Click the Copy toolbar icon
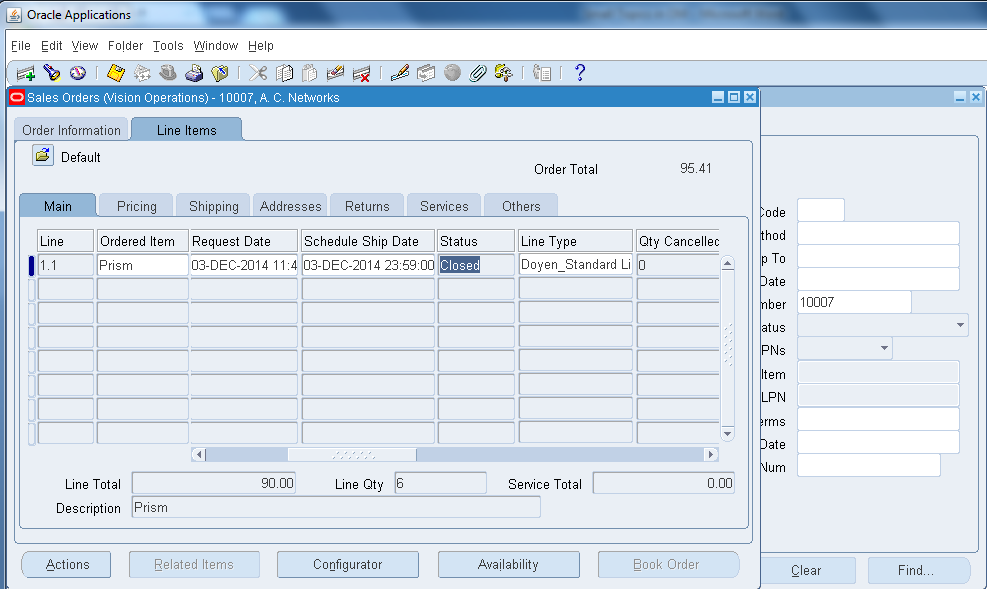 285,73
